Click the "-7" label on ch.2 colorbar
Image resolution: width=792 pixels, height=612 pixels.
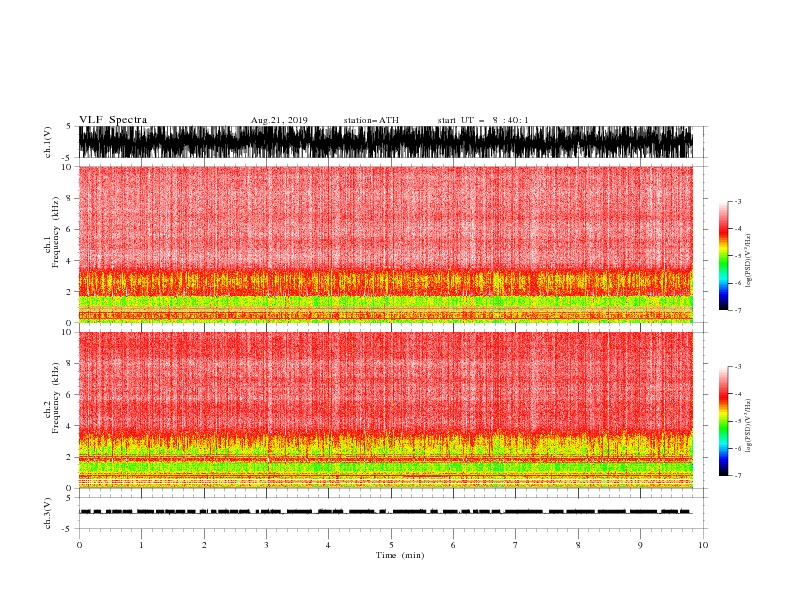tap(738, 476)
